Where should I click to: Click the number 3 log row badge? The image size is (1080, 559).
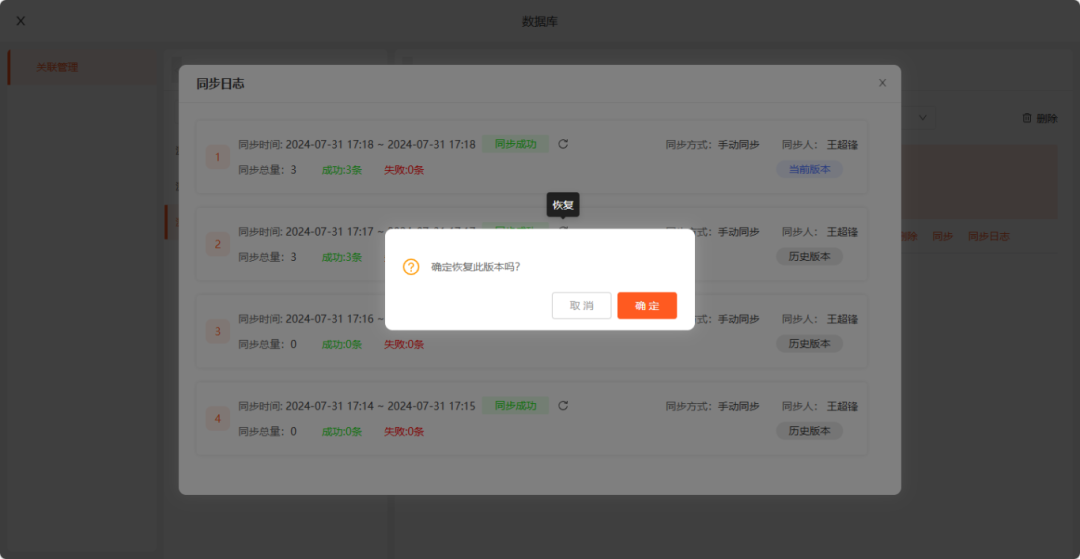pyautogui.click(x=218, y=331)
